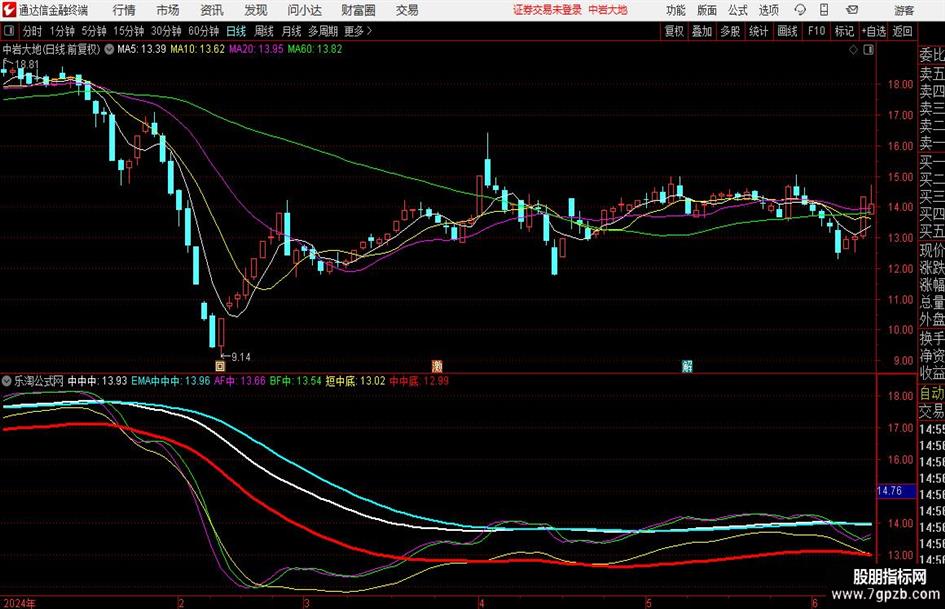Click the 返回 back button
Viewport: 945px width, 609px height.
click(902, 31)
